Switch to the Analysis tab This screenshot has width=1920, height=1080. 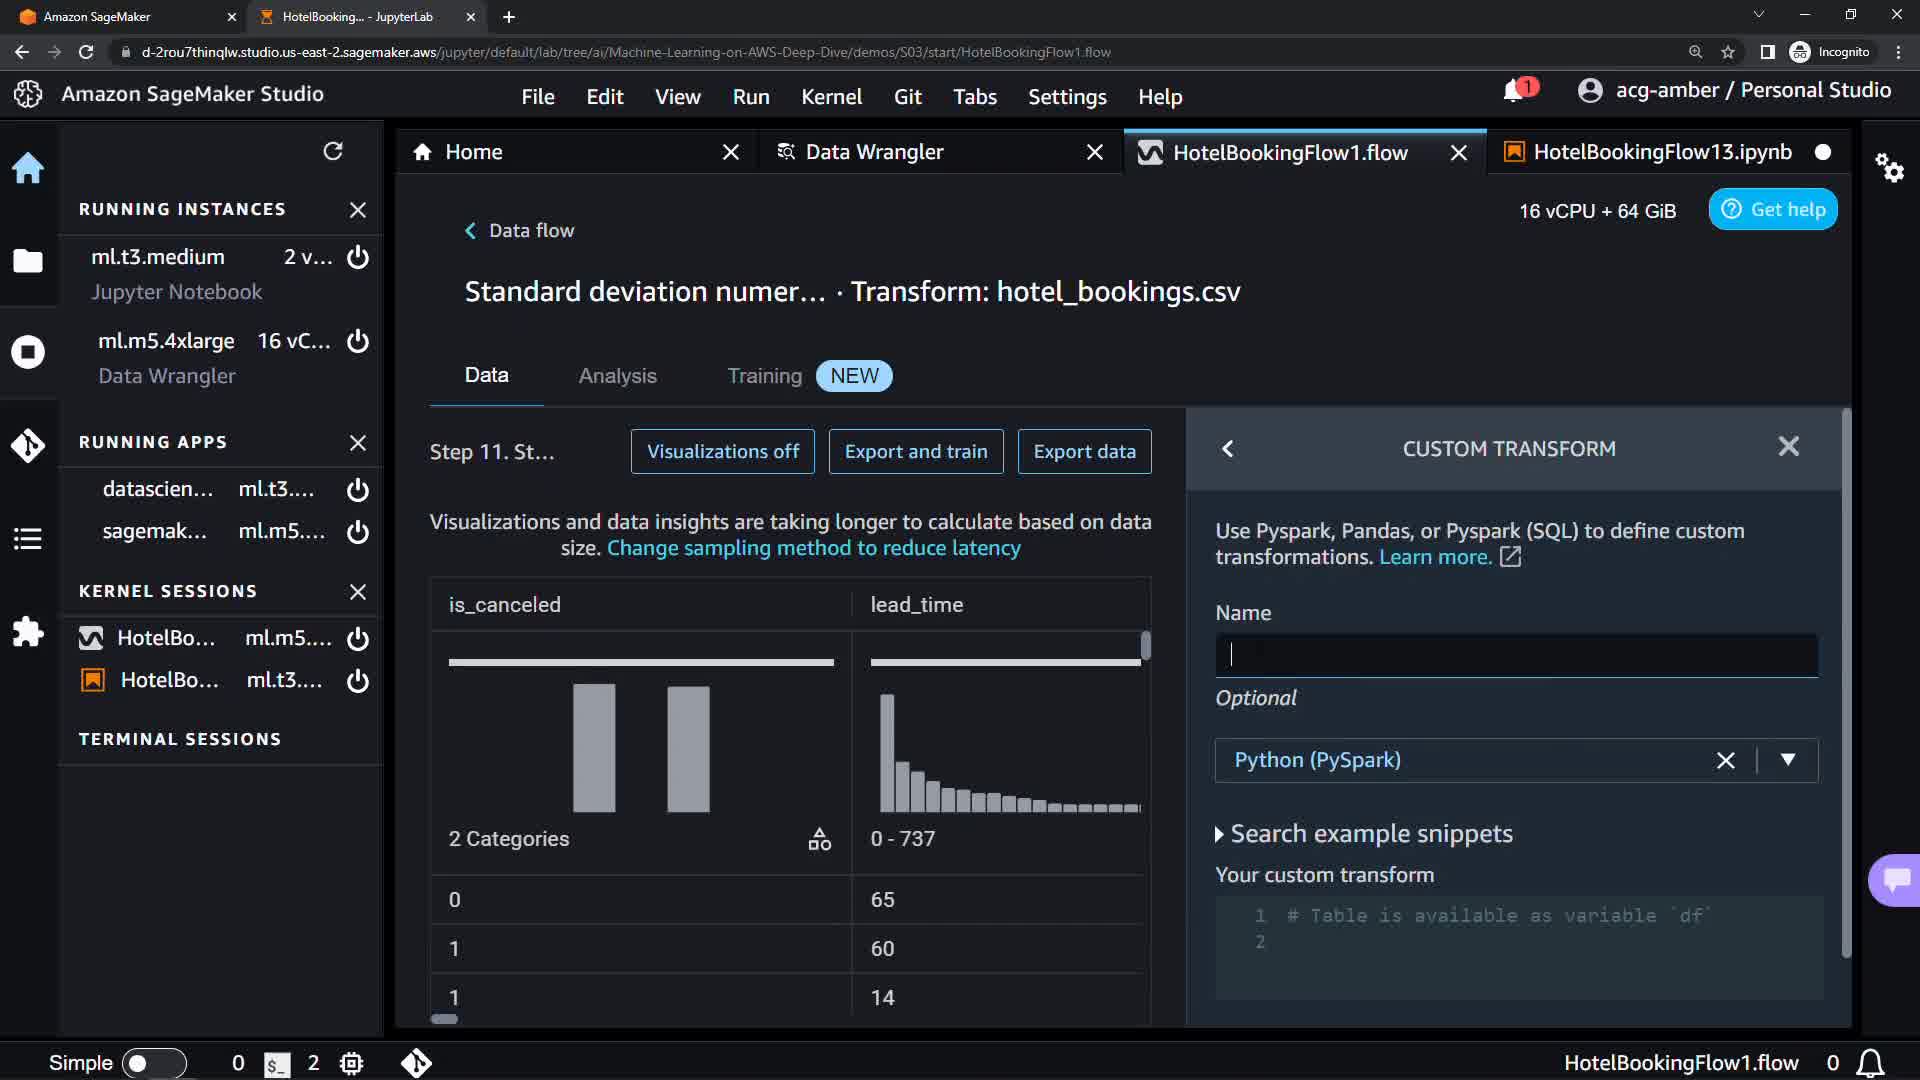tap(617, 376)
